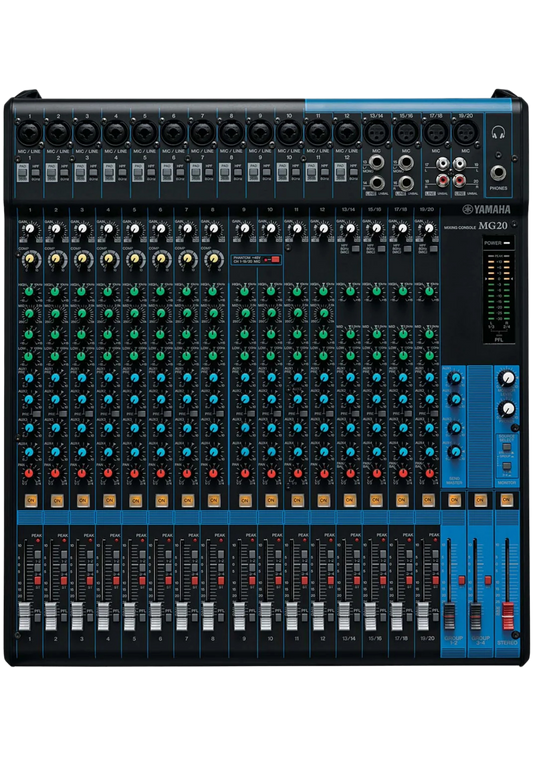533x759 pixels.
Task: Click the channel 1 GAIN knob
Action: [x=30, y=229]
